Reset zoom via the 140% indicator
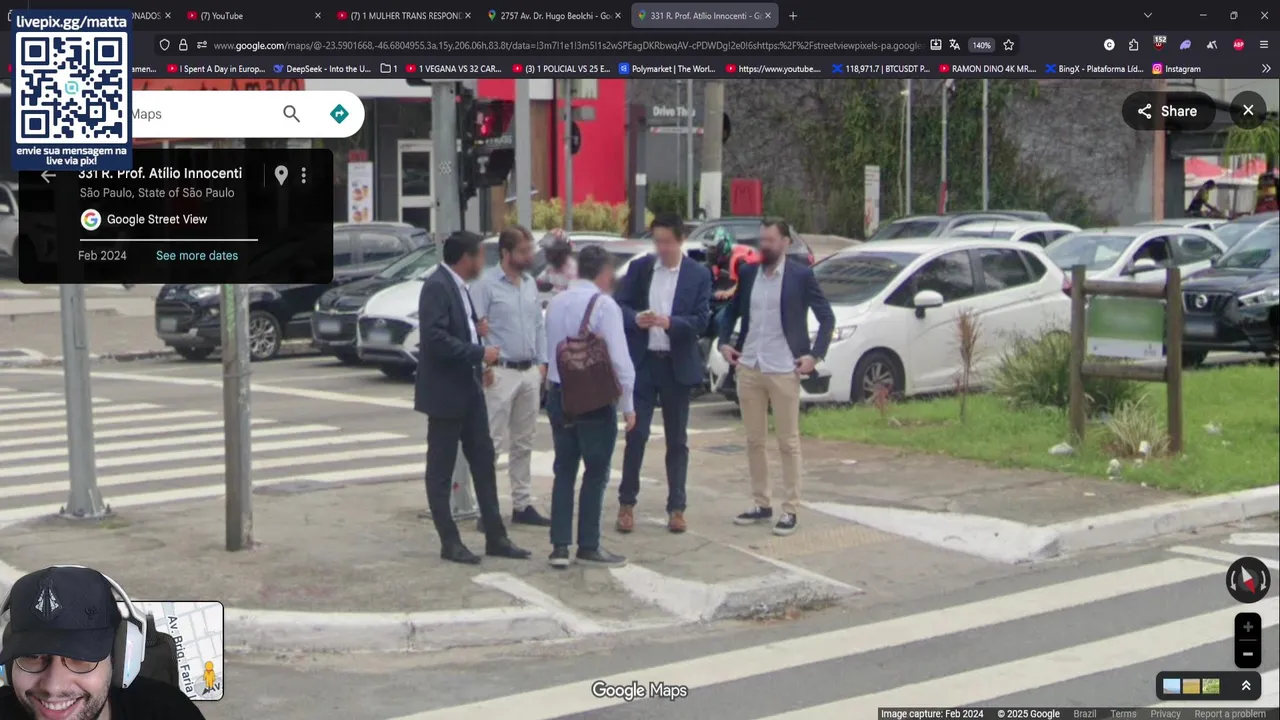Image resolution: width=1280 pixels, height=720 pixels. [981, 45]
